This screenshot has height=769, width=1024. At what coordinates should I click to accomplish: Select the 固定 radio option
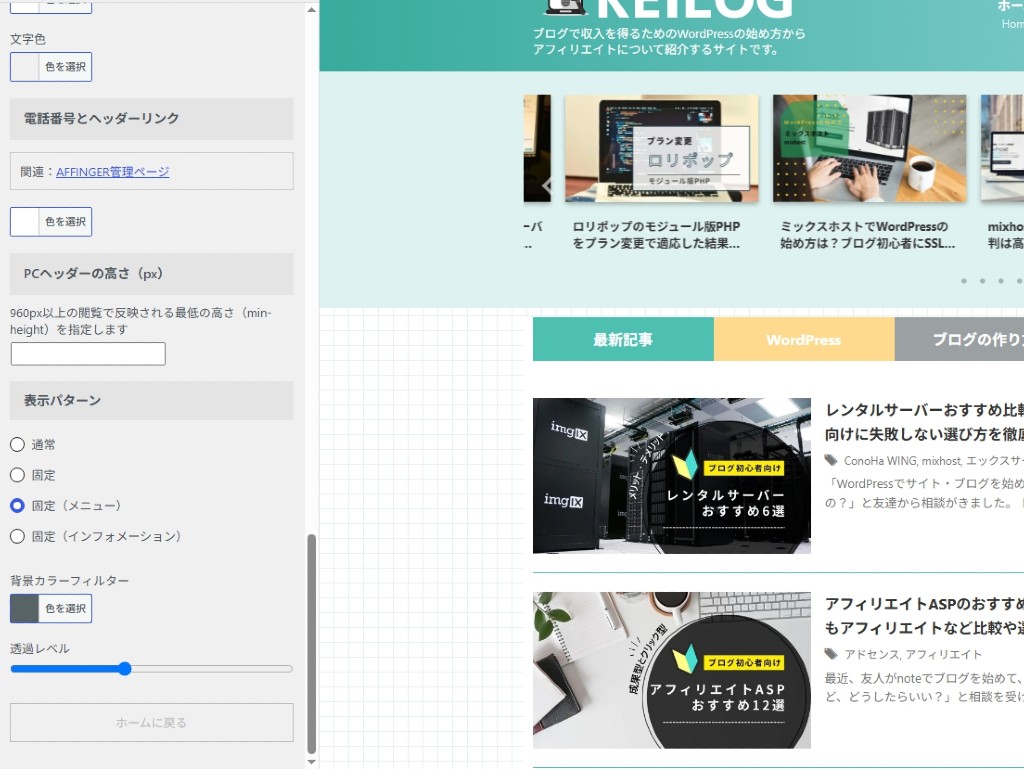[18, 475]
